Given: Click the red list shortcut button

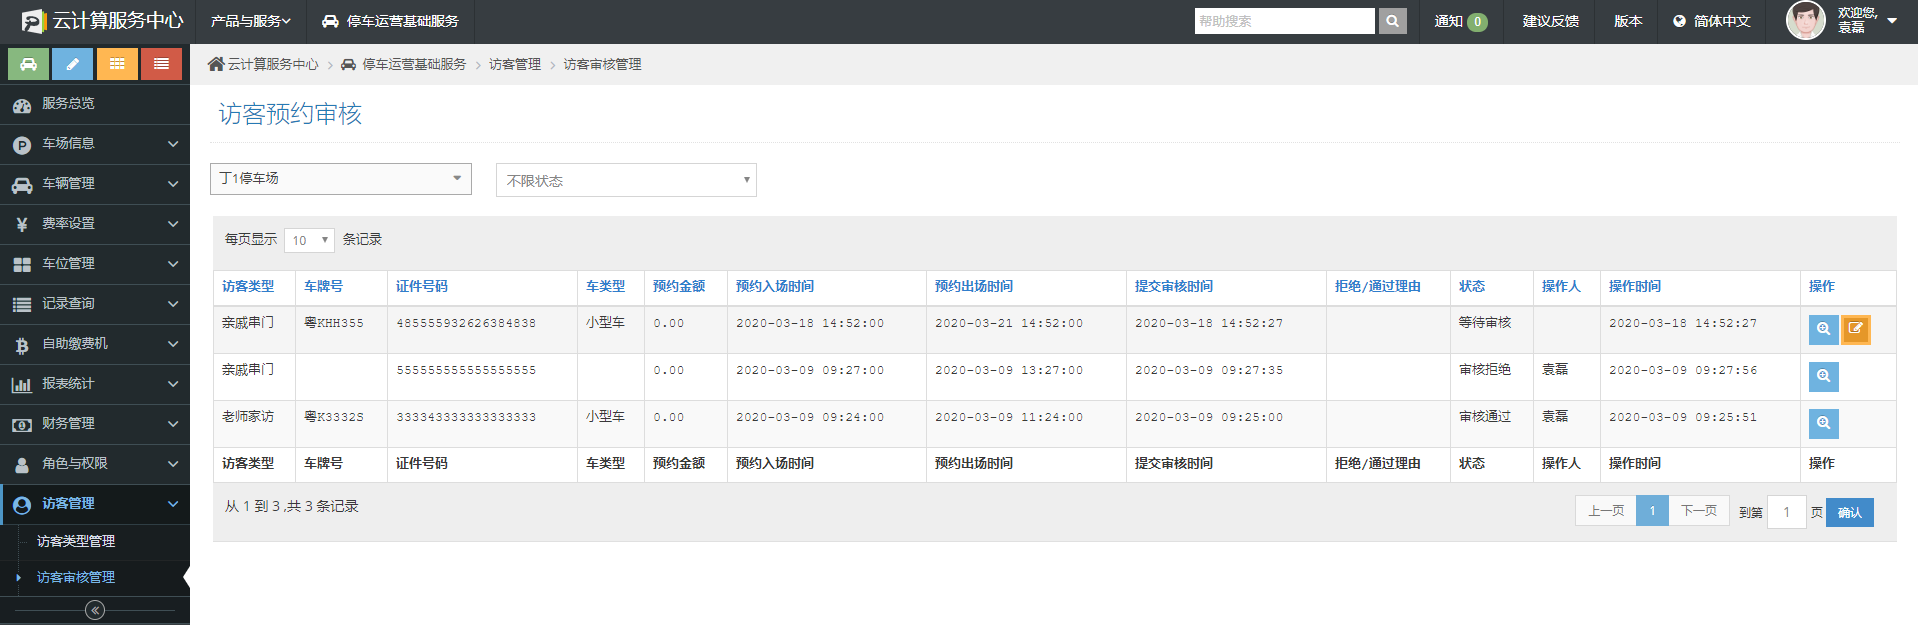Looking at the screenshot, I should pos(161,64).
